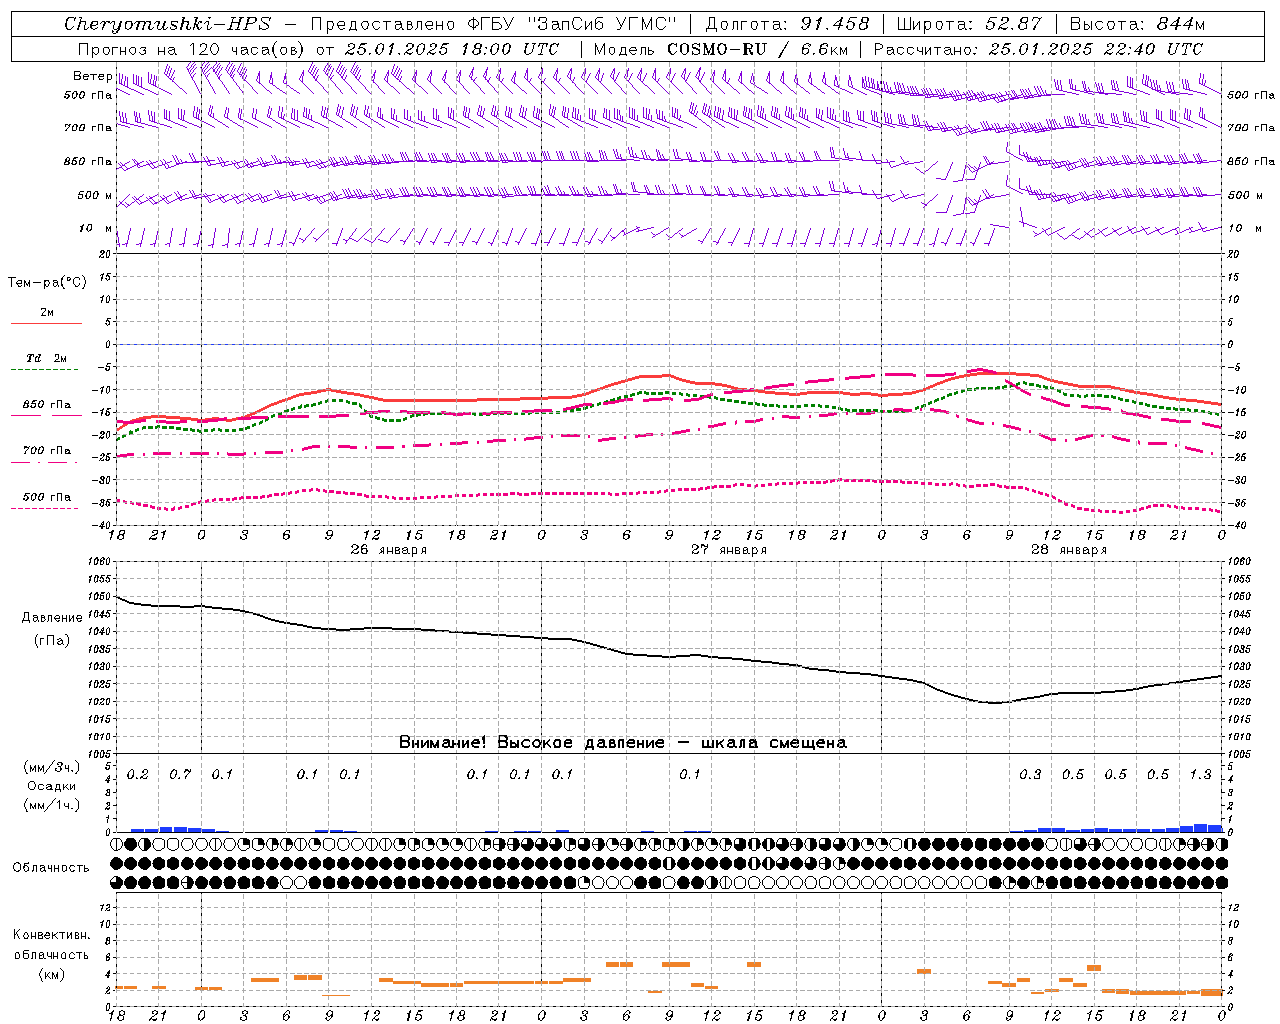Screen dimensions: 1280x1024
Task: Select the 'Долгота: 91.458' longitude text
Action: point(787,24)
